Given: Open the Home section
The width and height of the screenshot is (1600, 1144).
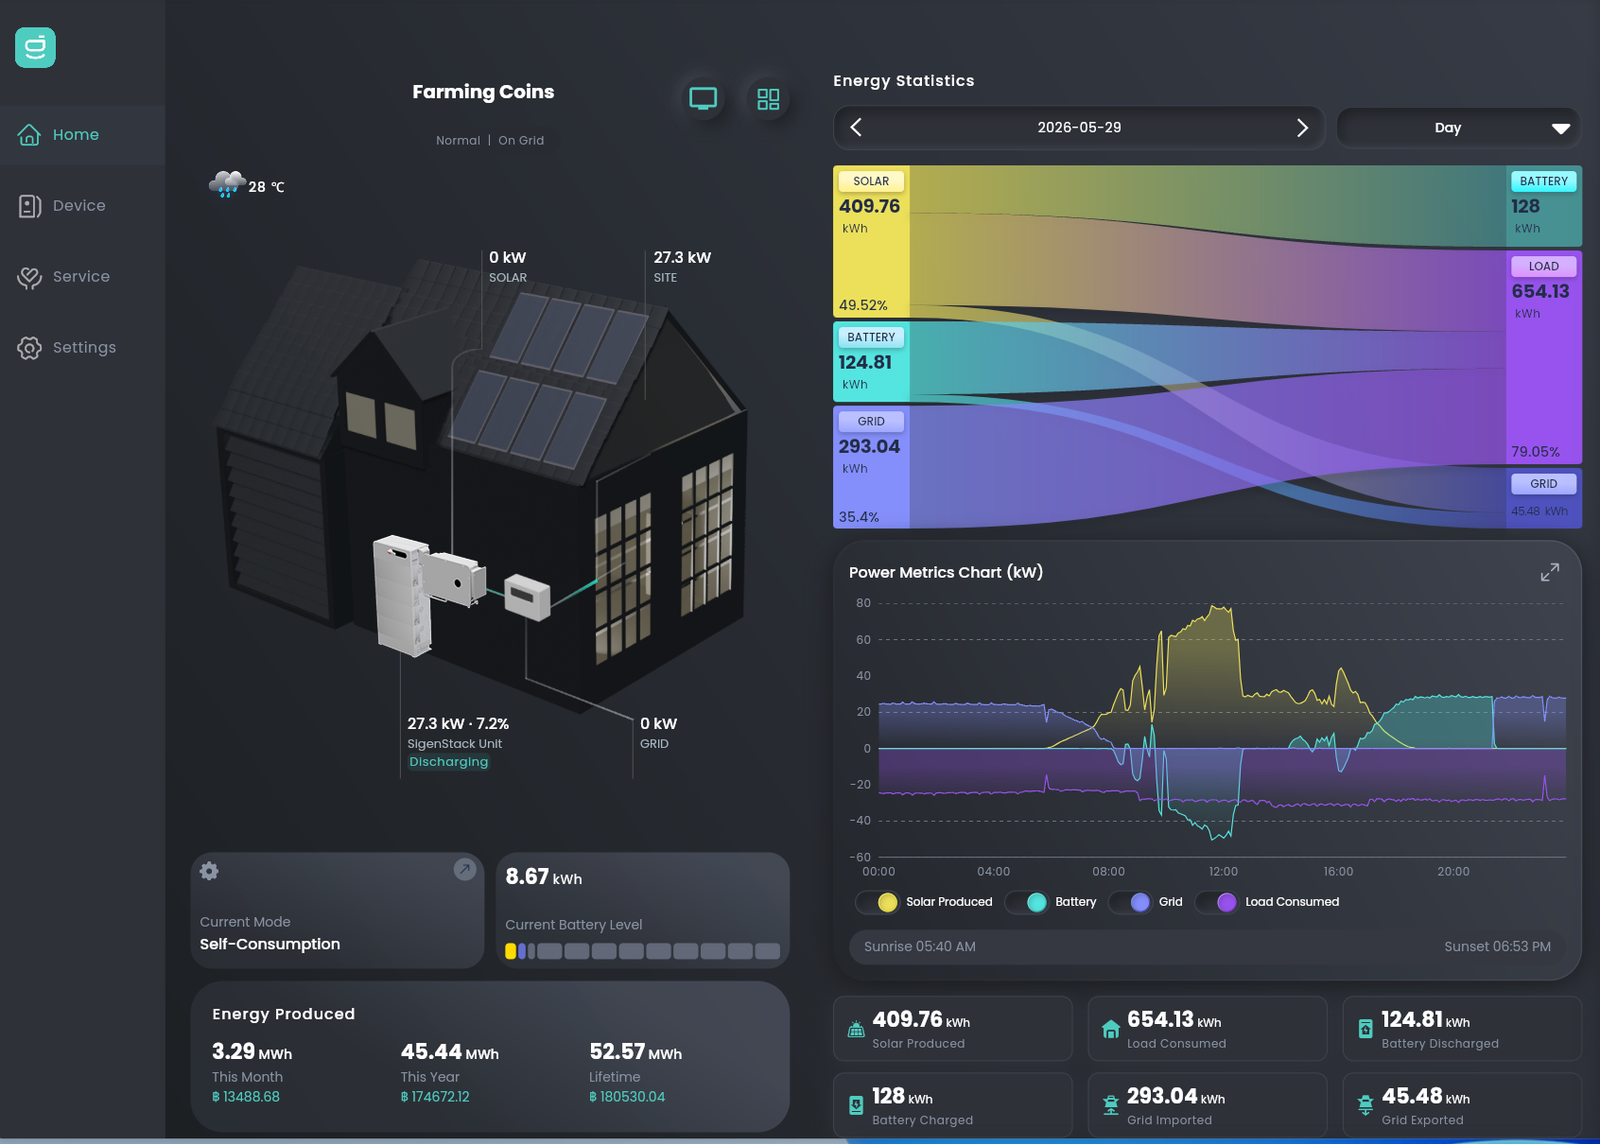Looking at the screenshot, I should 82,135.
